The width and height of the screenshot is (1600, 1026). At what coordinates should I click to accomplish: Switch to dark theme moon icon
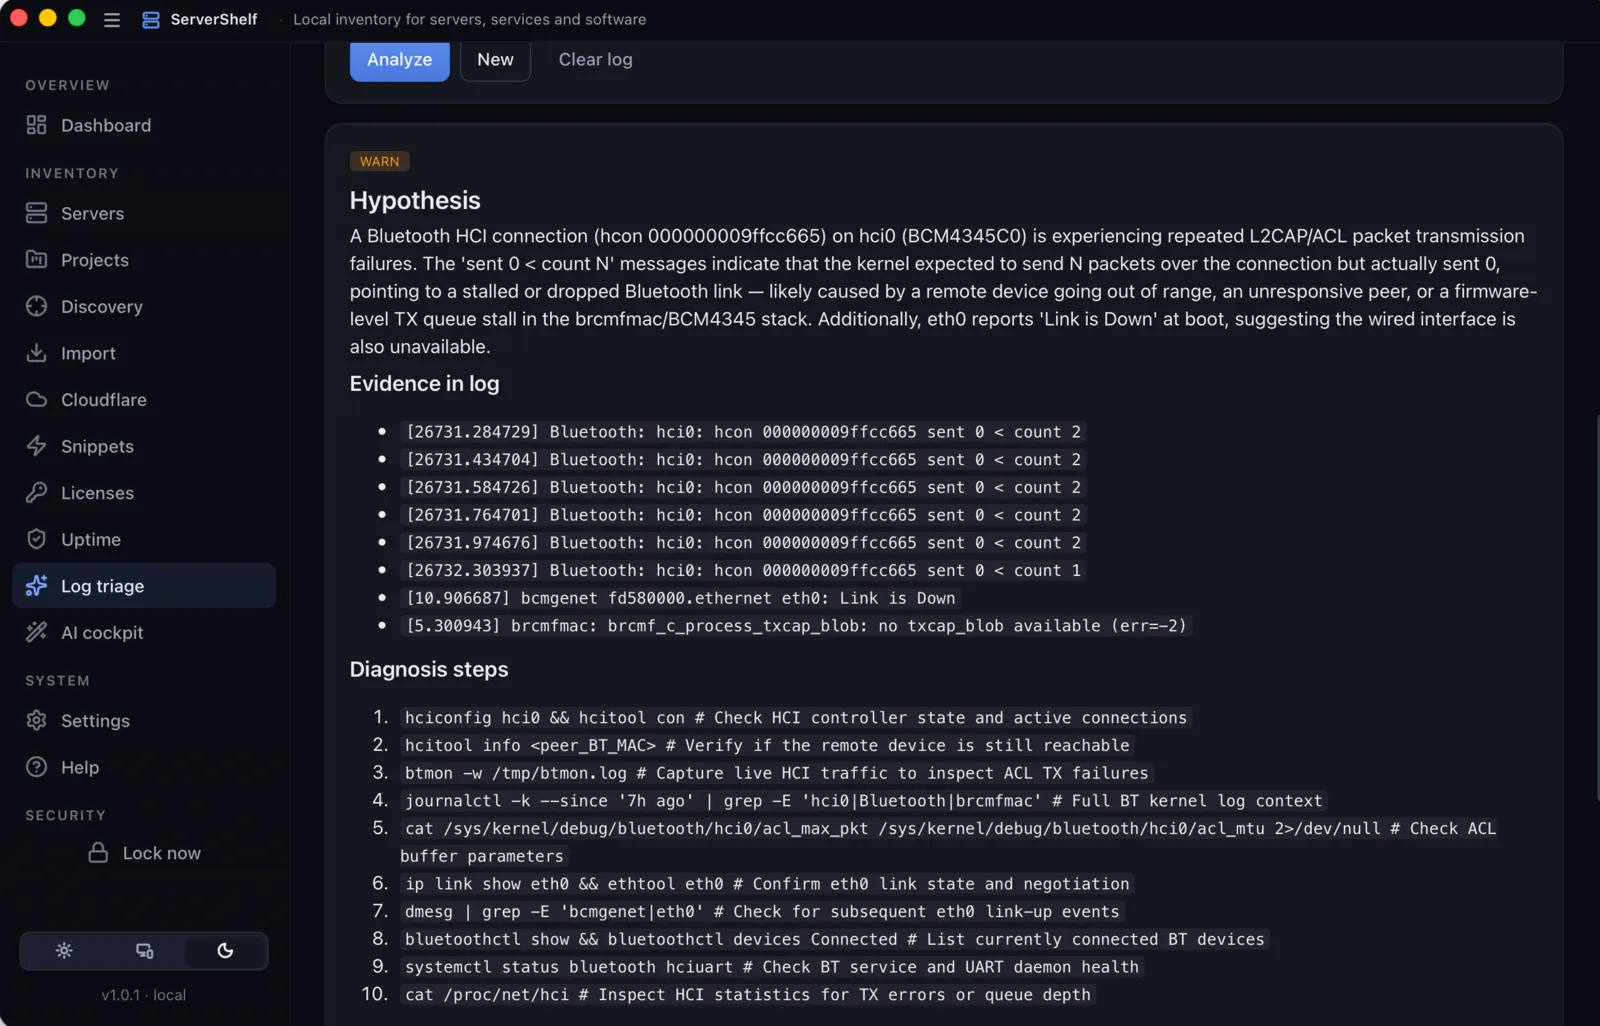click(x=225, y=951)
